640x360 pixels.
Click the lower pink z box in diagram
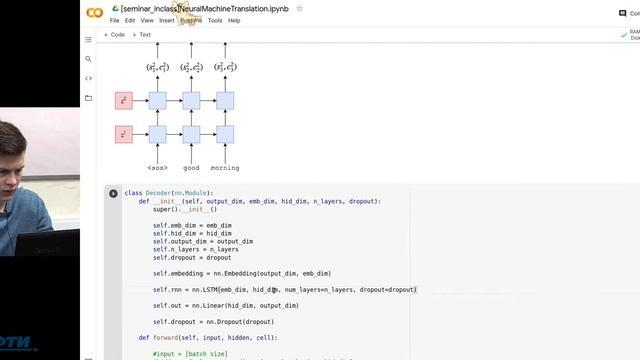click(x=124, y=134)
